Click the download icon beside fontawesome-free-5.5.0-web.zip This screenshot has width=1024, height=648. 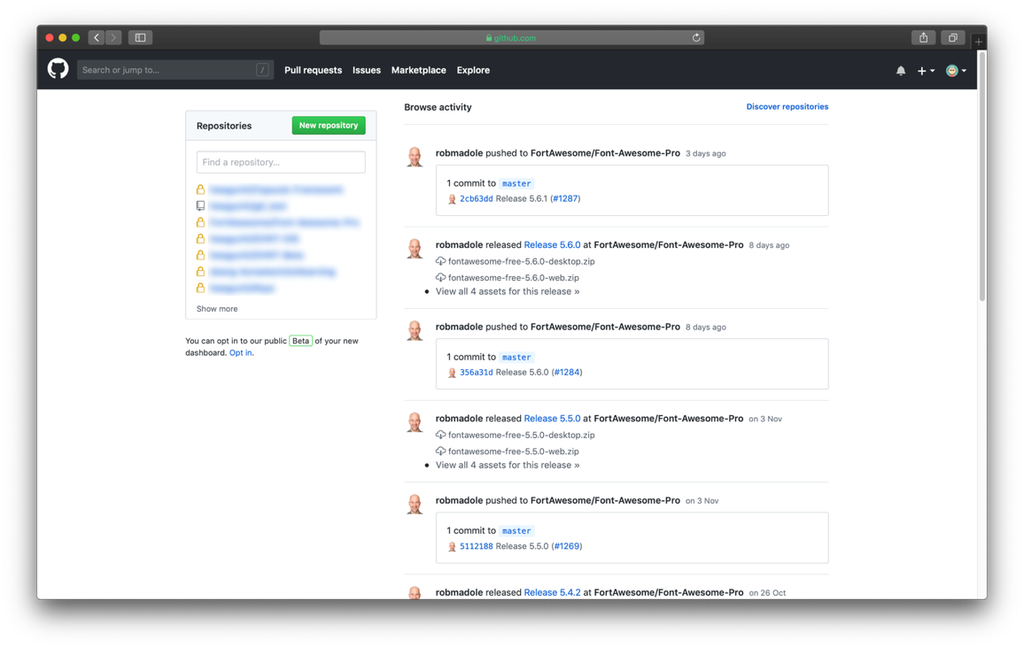pyautogui.click(x=441, y=451)
